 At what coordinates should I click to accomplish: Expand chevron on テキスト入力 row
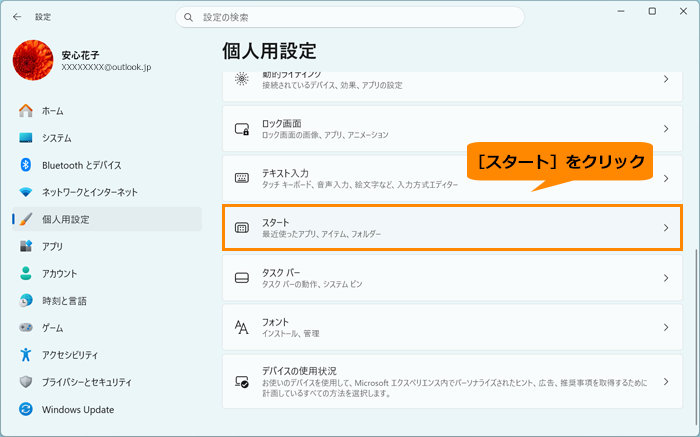(x=666, y=178)
